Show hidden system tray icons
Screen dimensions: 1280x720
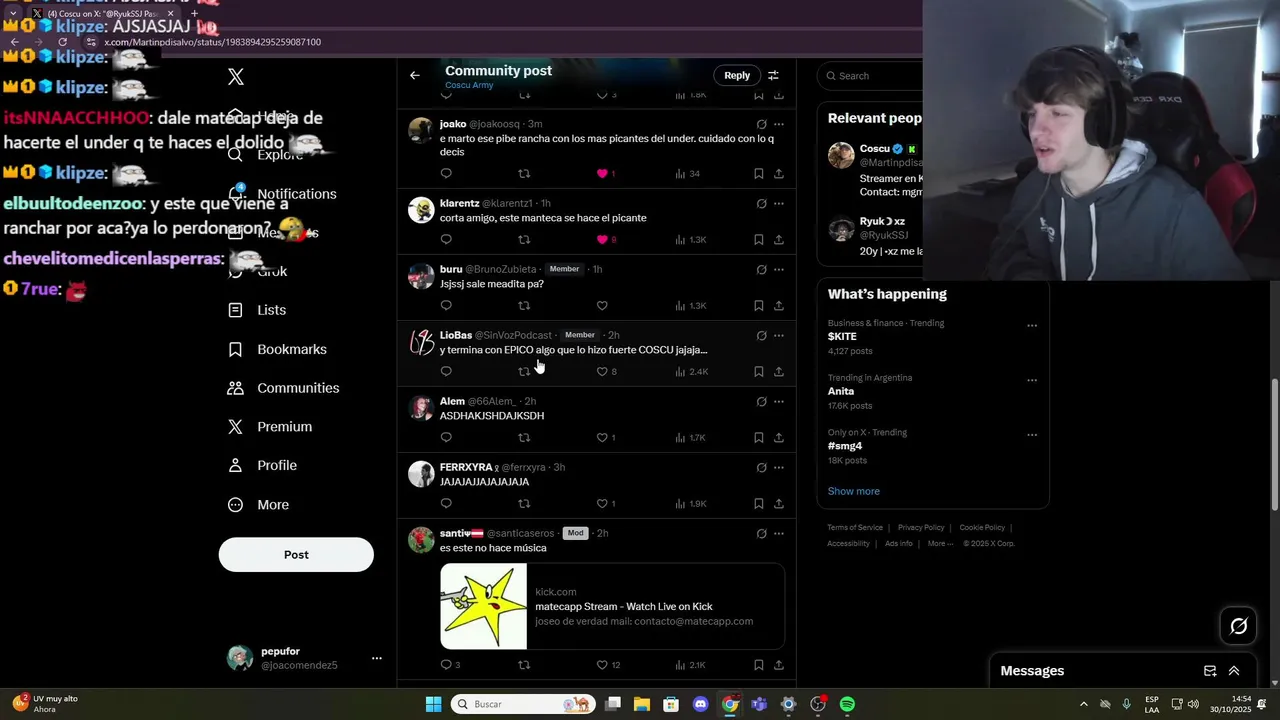coord(1083,704)
